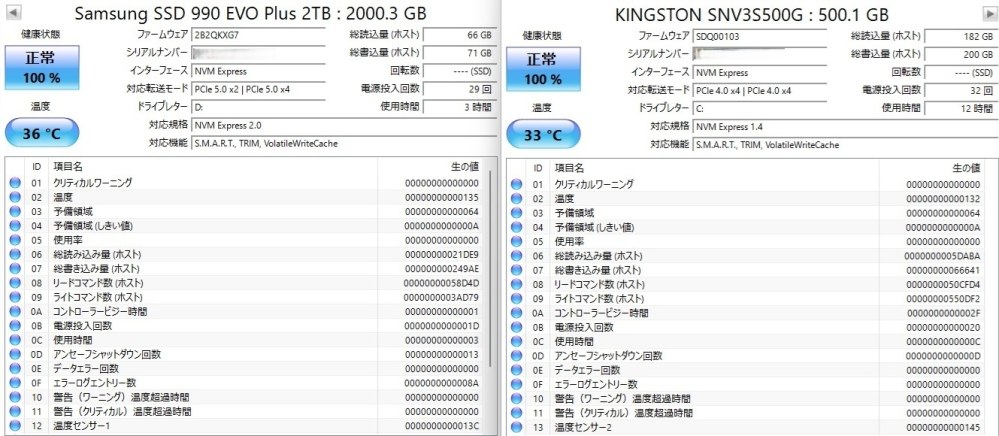Select Kingston raw value 00000000066641

coord(942,270)
